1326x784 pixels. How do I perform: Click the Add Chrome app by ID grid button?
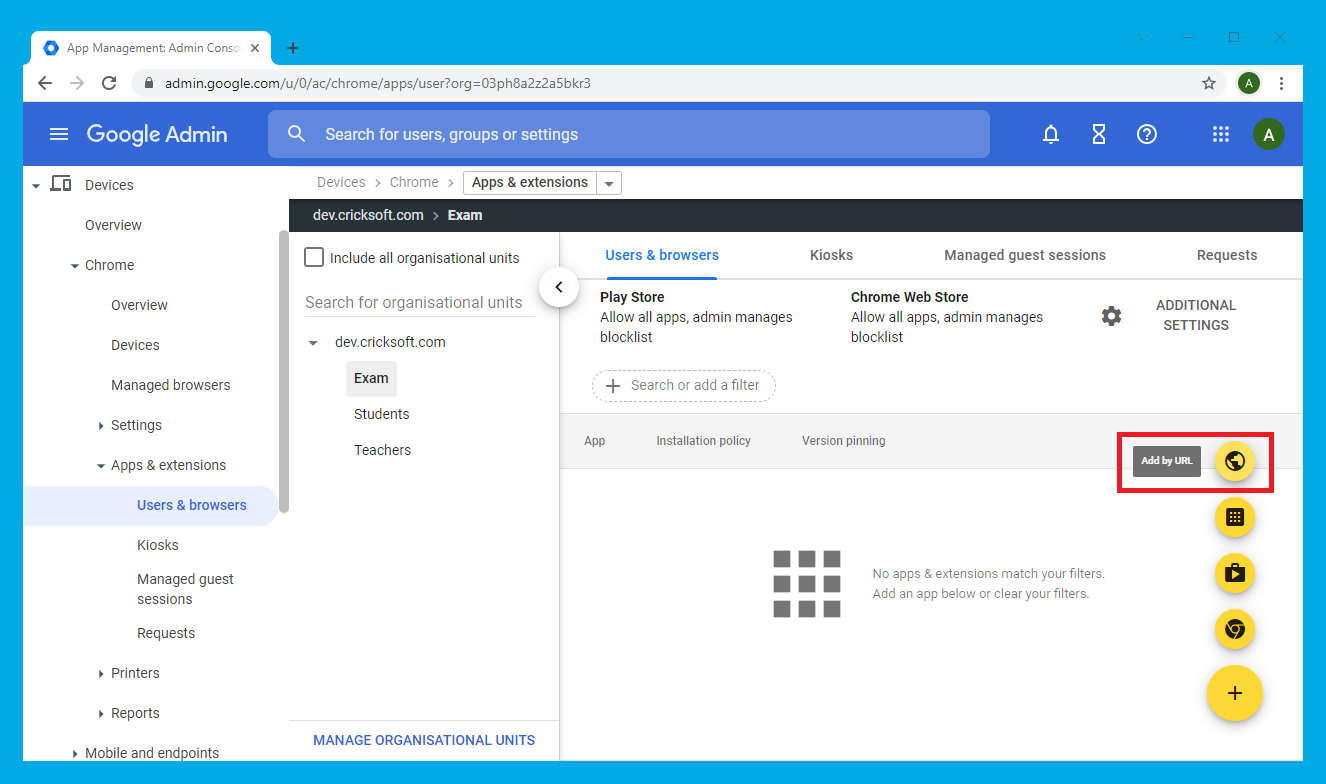[1234, 517]
